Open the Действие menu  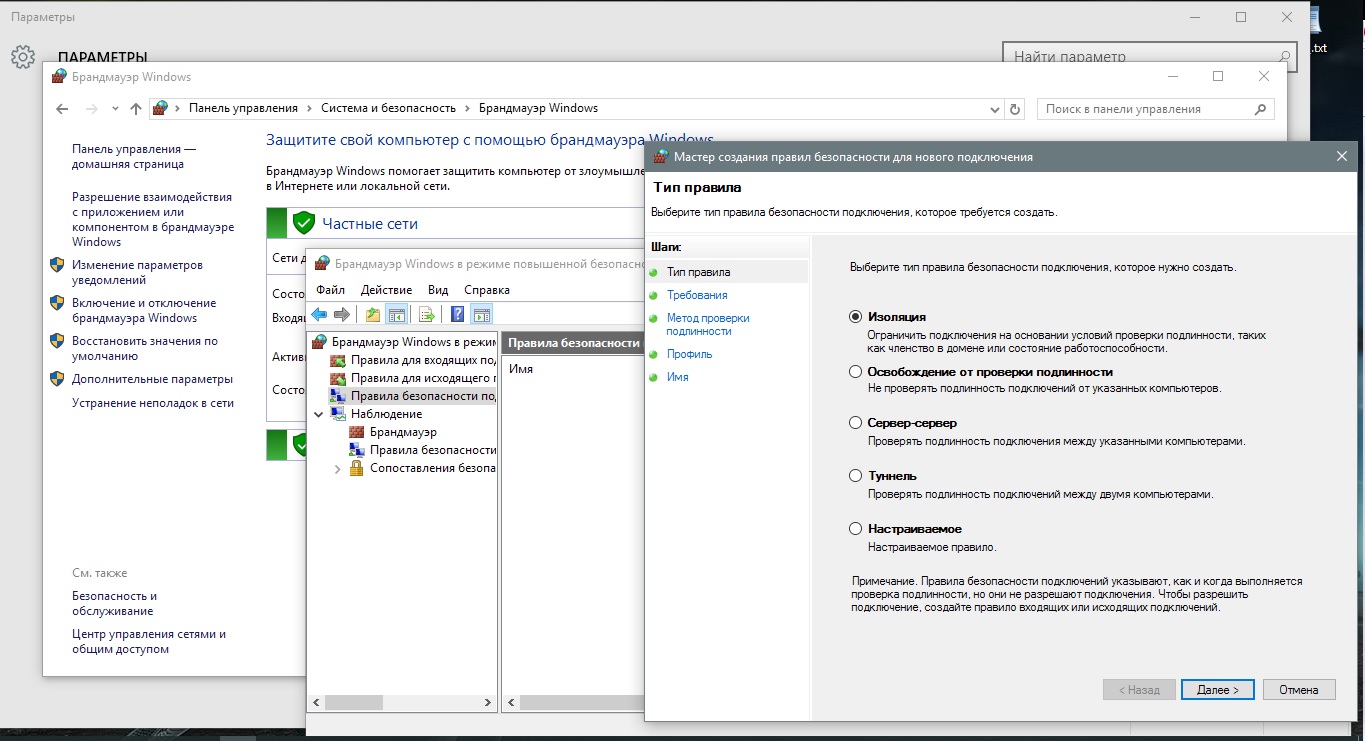click(386, 290)
